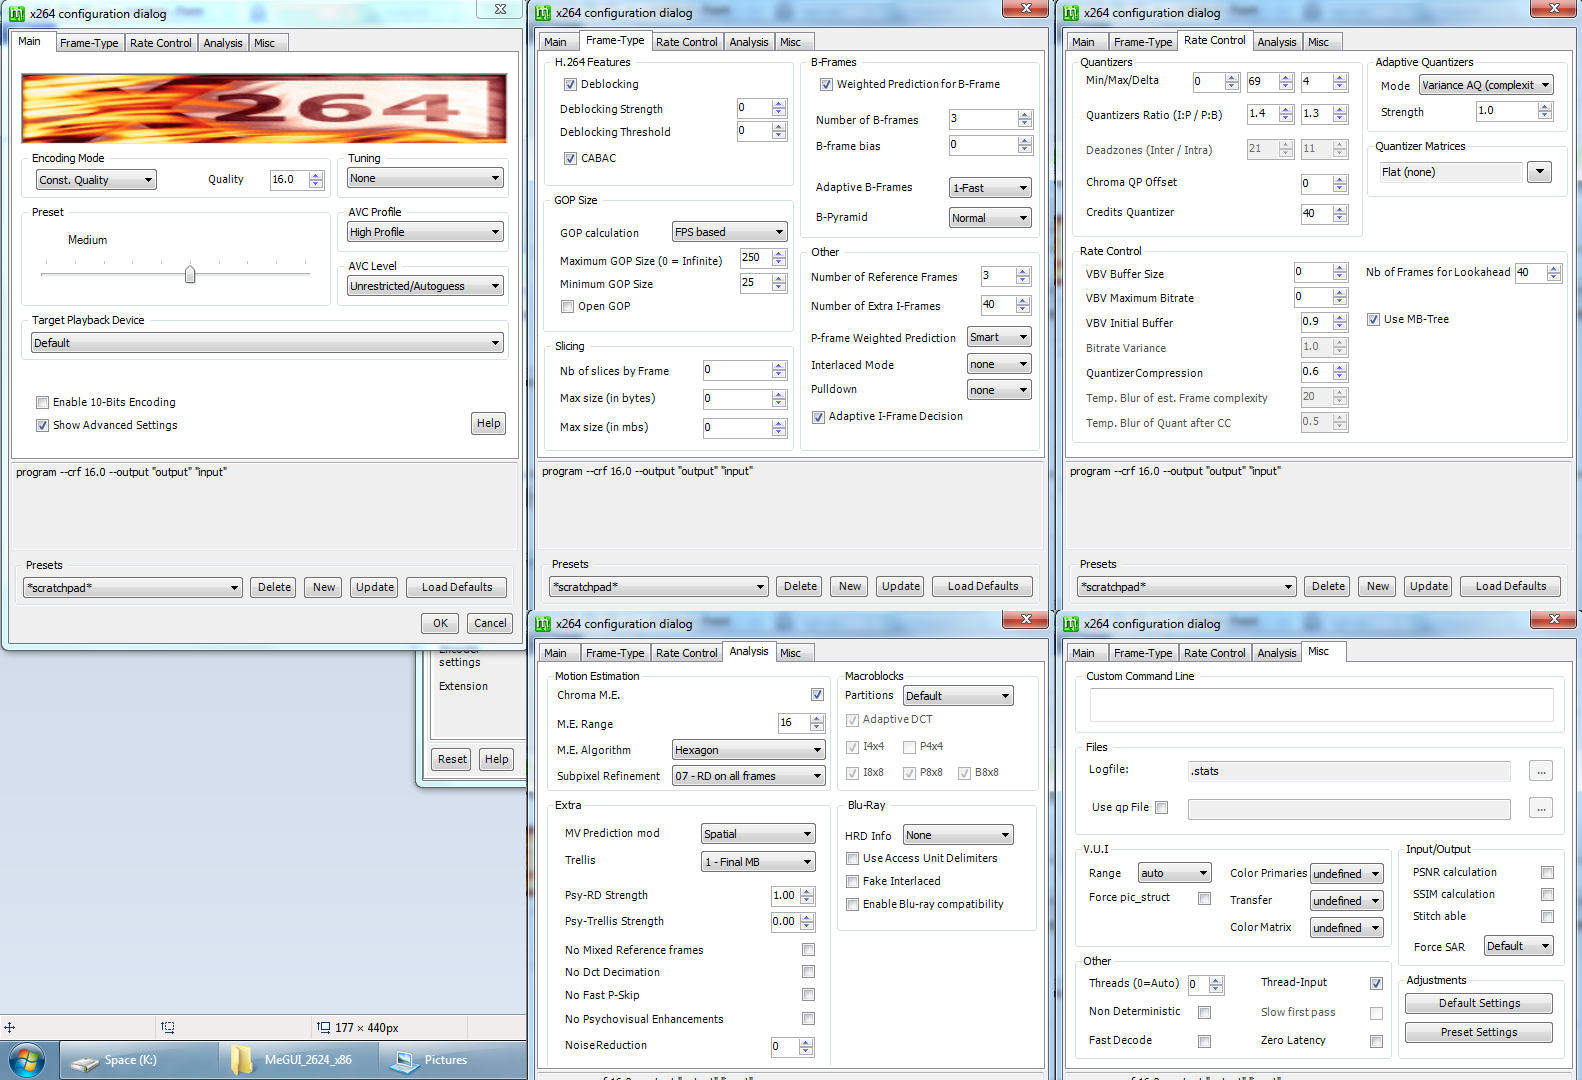Image resolution: width=1582 pixels, height=1080 pixels.
Task: Increase the Number of B-frames spinner
Action: pos(1025,115)
